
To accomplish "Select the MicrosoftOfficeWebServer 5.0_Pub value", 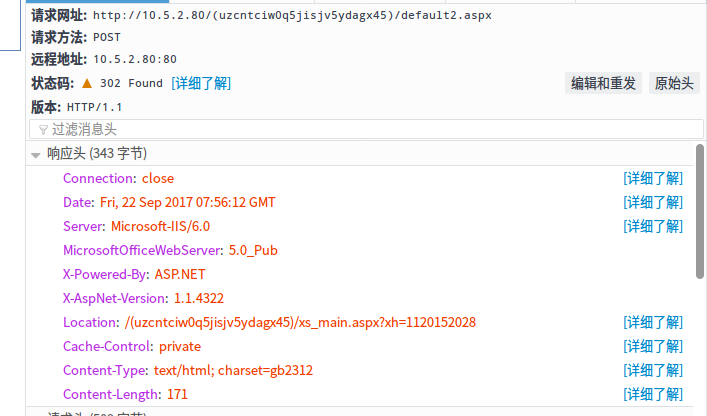I will point(253,250).
